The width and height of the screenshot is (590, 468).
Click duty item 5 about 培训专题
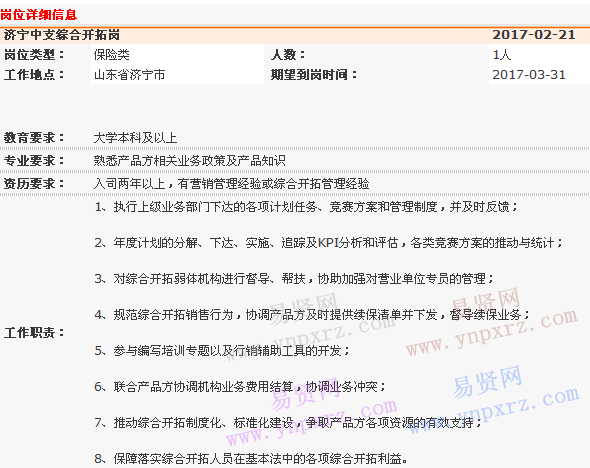[x=222, y=351]
